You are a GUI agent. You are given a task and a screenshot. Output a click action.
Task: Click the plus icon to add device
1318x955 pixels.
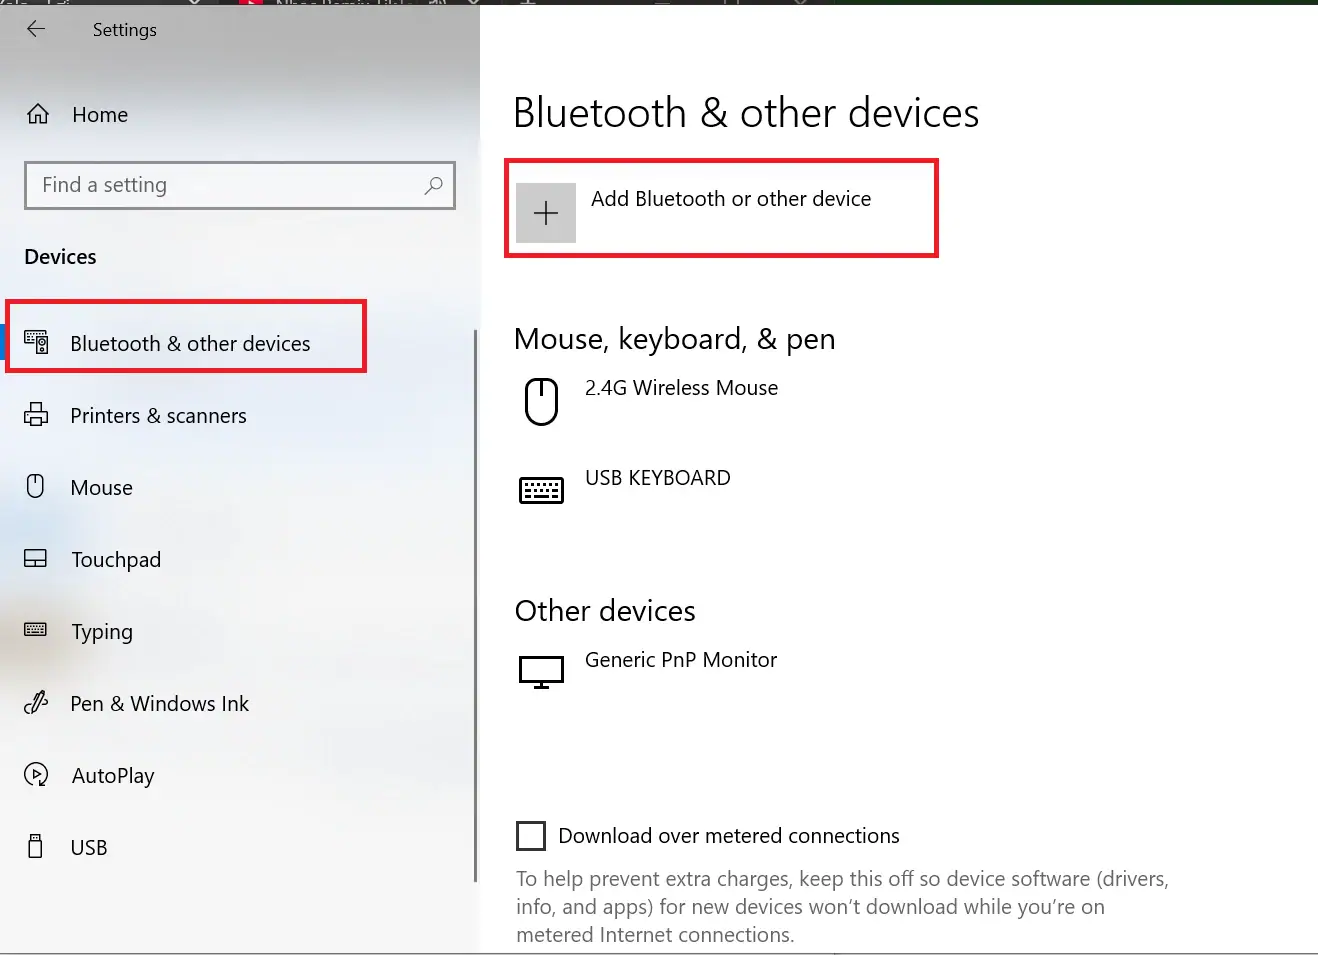point(546,212)
